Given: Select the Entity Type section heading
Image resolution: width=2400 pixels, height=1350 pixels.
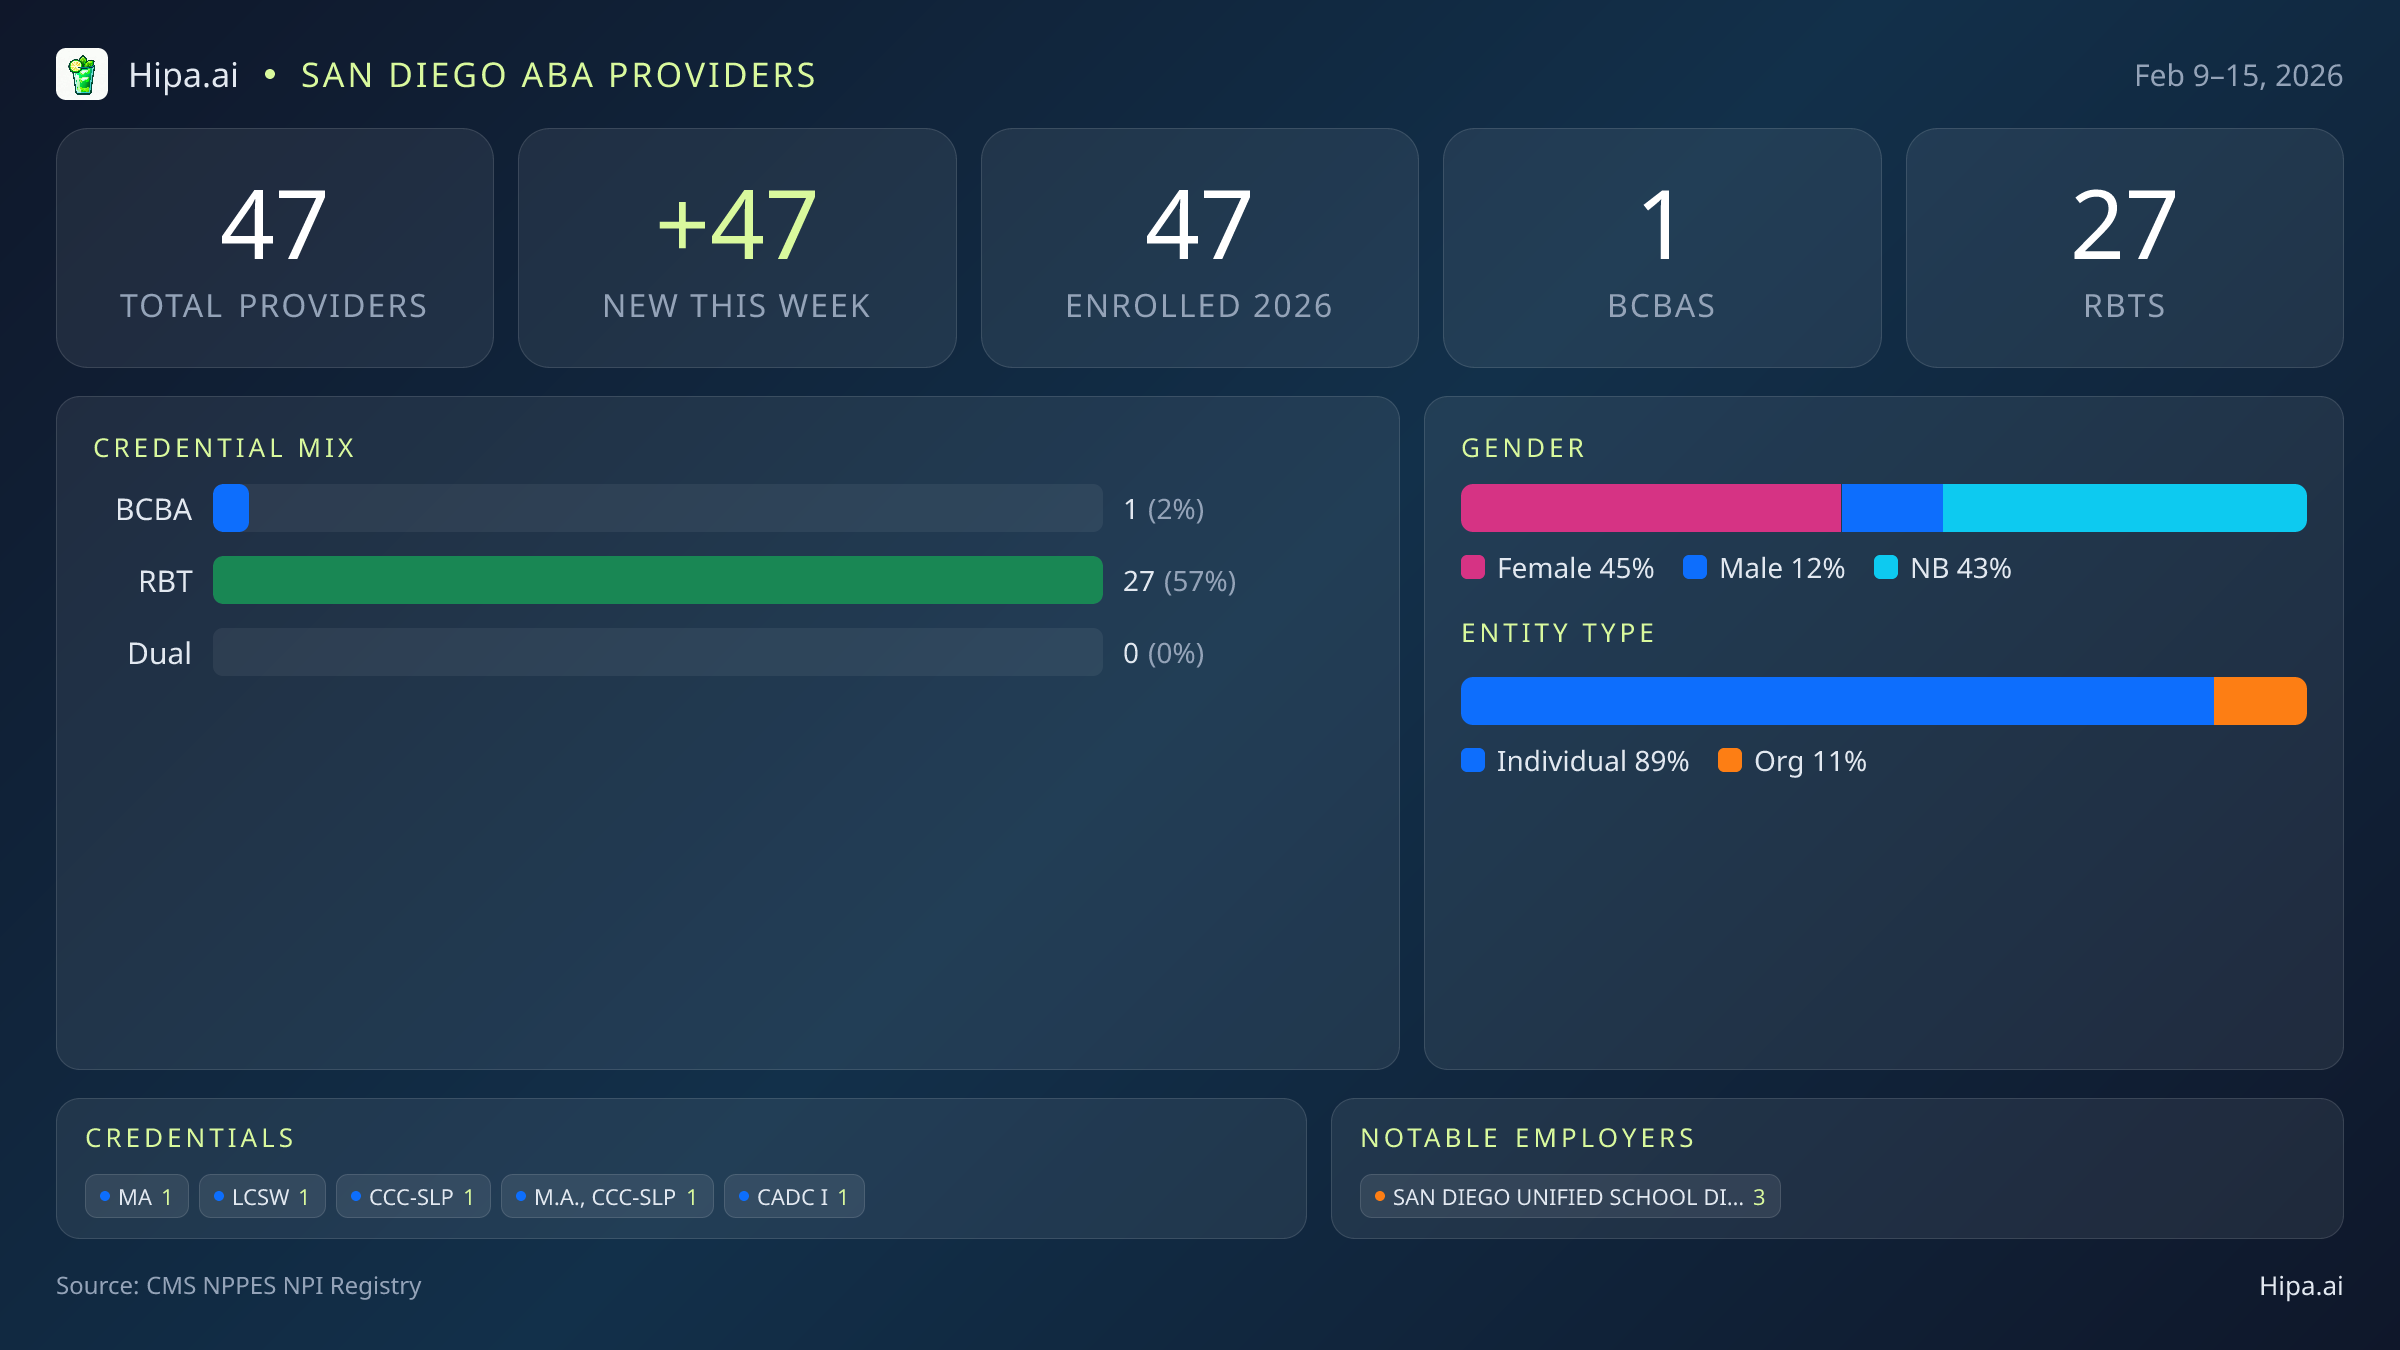Looking at the screenshot, I should (x=1557, y=632).
